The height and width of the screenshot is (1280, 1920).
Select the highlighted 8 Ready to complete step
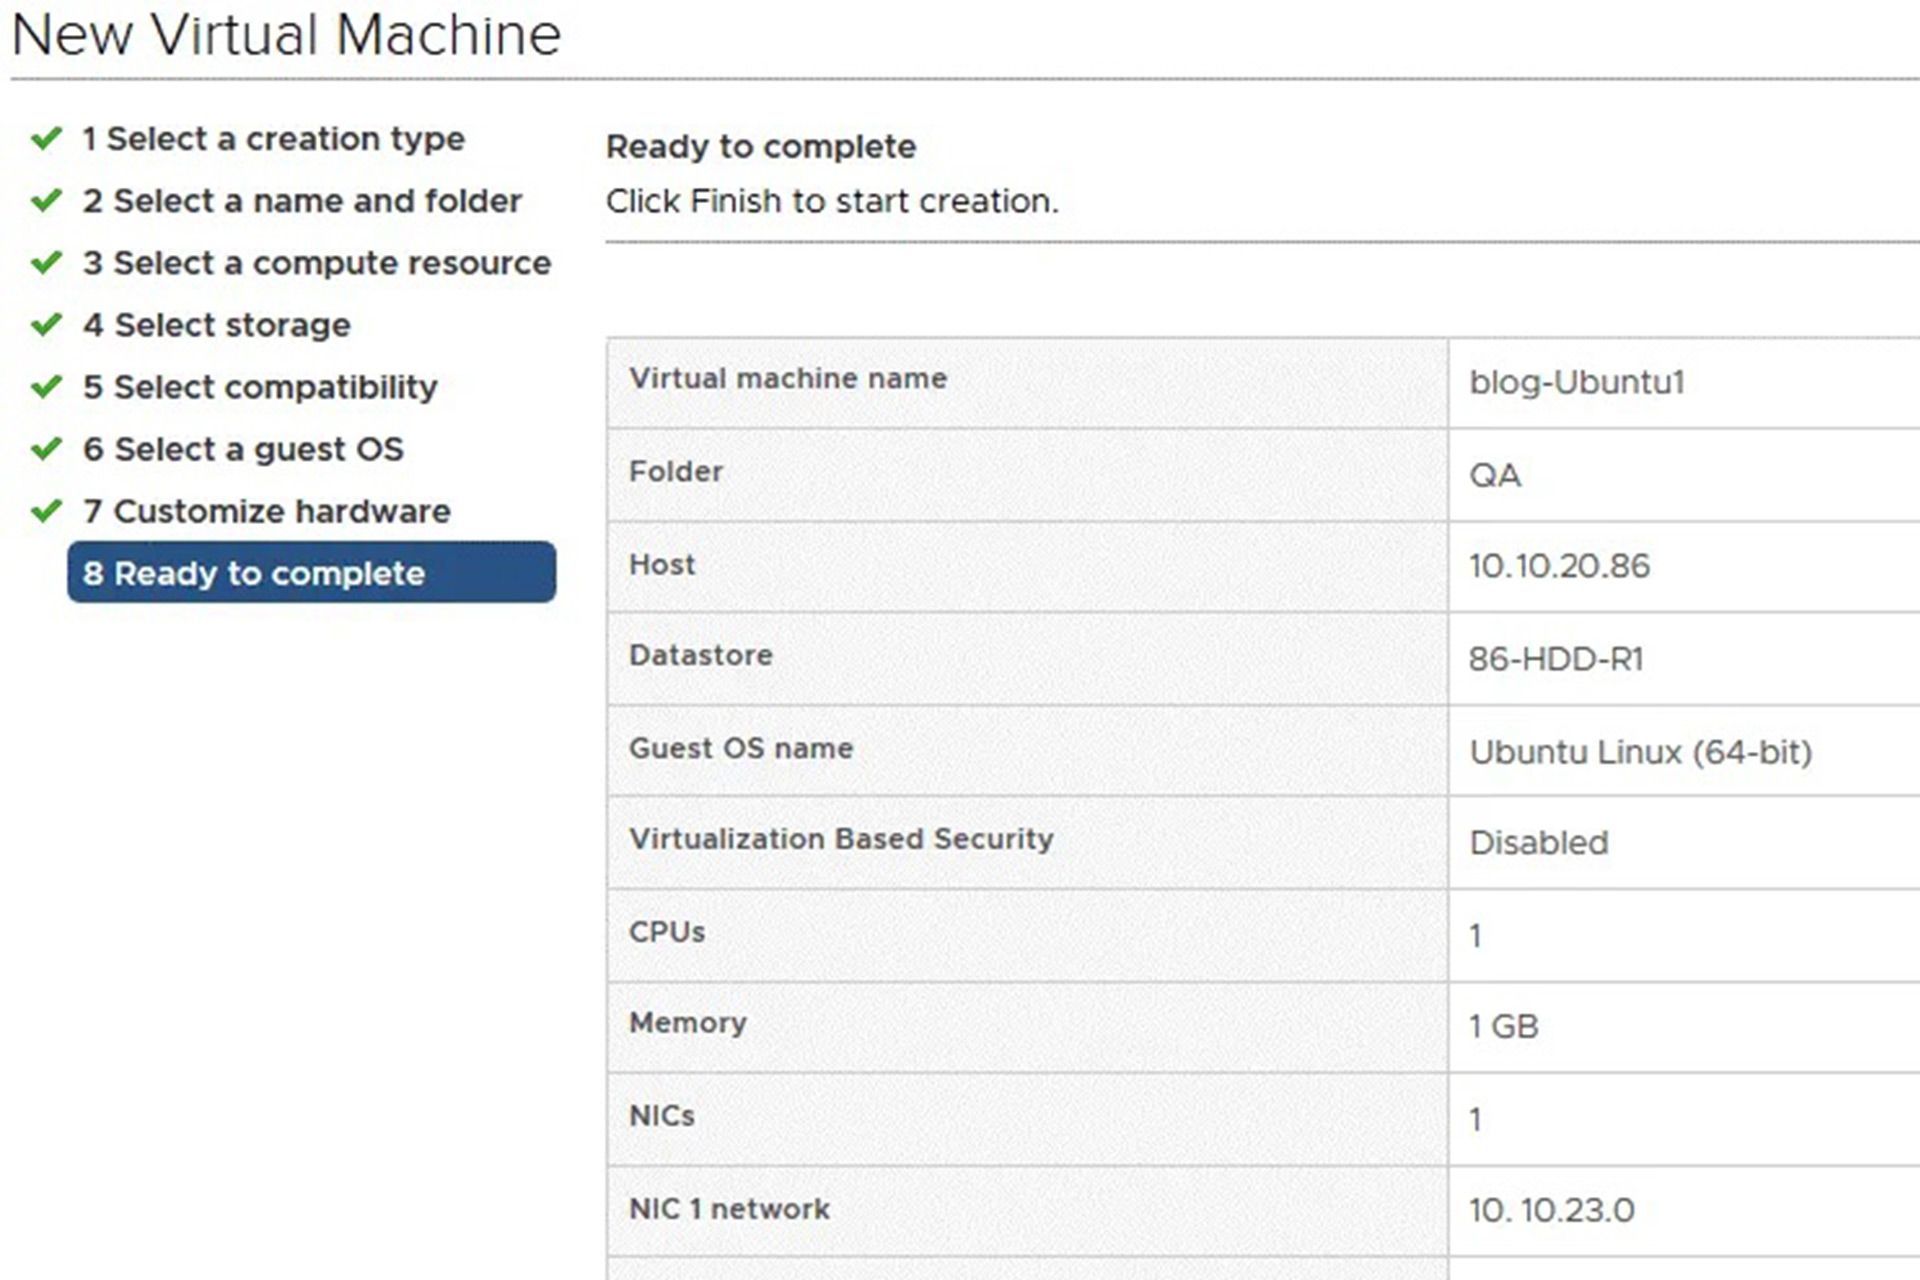click(x=311, y=572)
